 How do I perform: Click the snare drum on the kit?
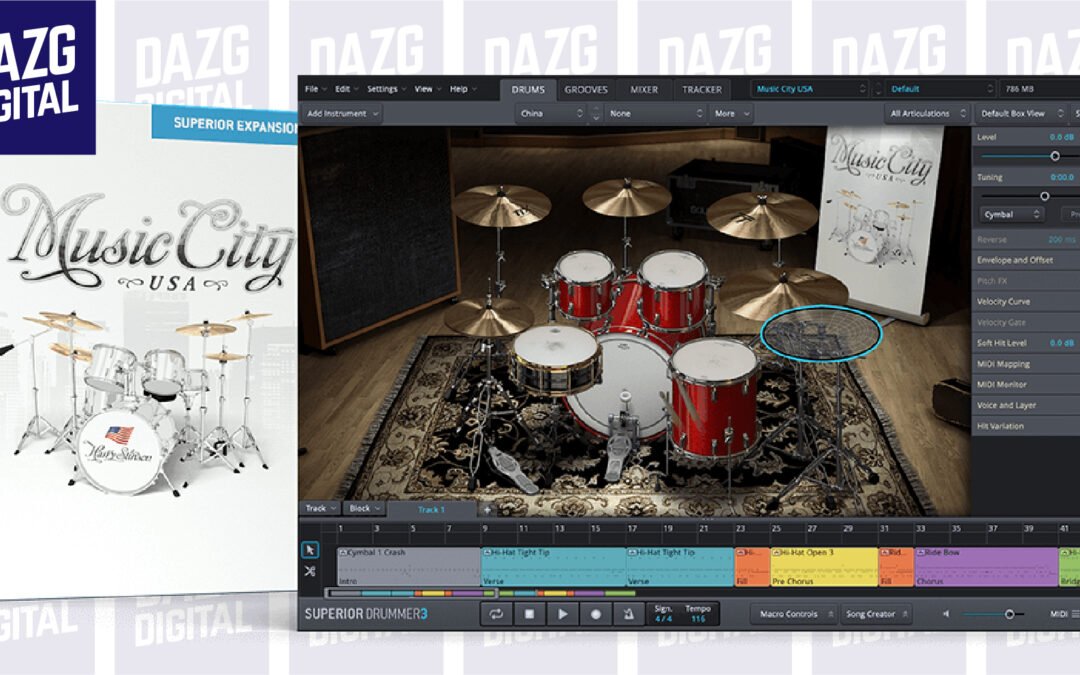(557, 358)
